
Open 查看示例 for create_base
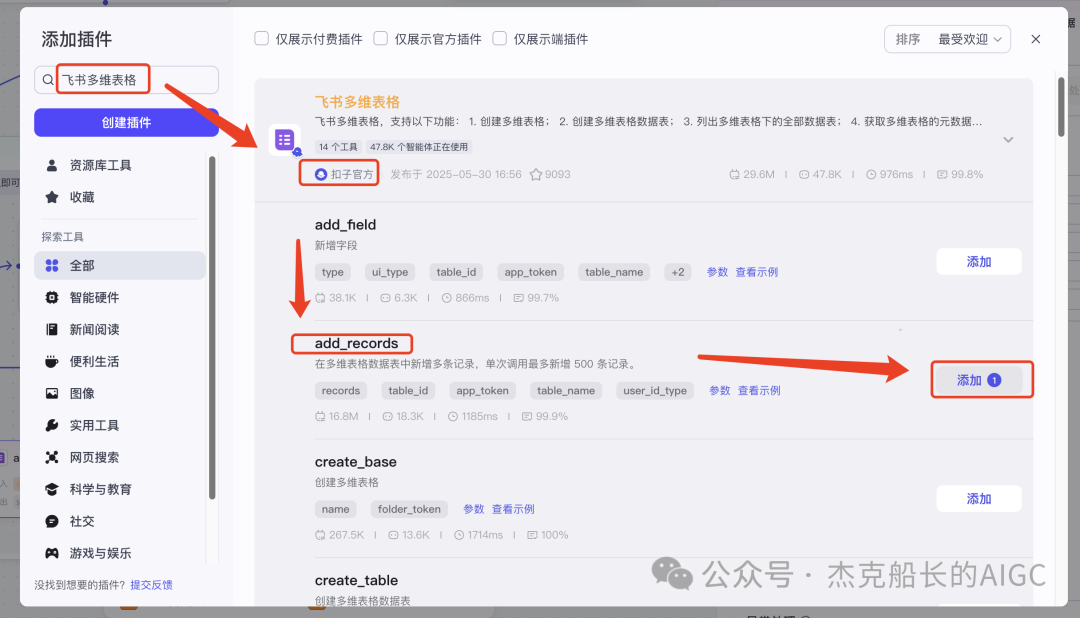pos(513,509)
